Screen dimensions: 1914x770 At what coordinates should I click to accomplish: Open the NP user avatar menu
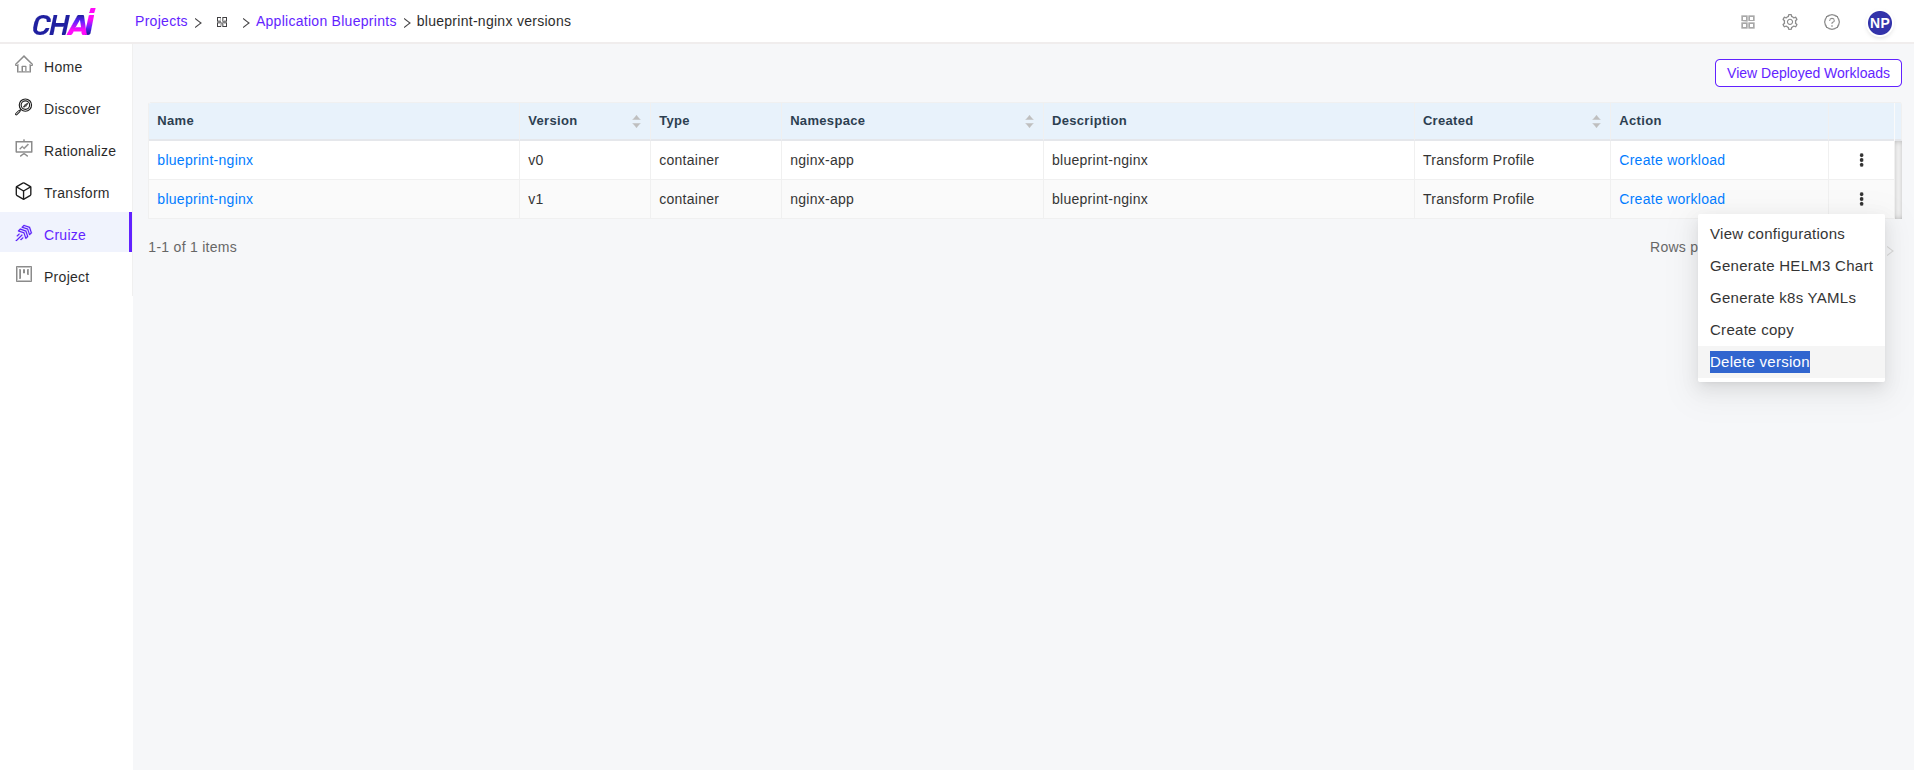pos(1880,23)
